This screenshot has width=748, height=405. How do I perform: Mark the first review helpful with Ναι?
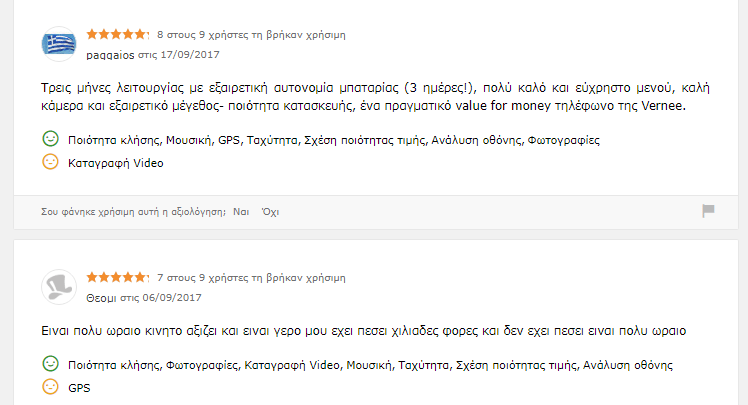(240, 212)
